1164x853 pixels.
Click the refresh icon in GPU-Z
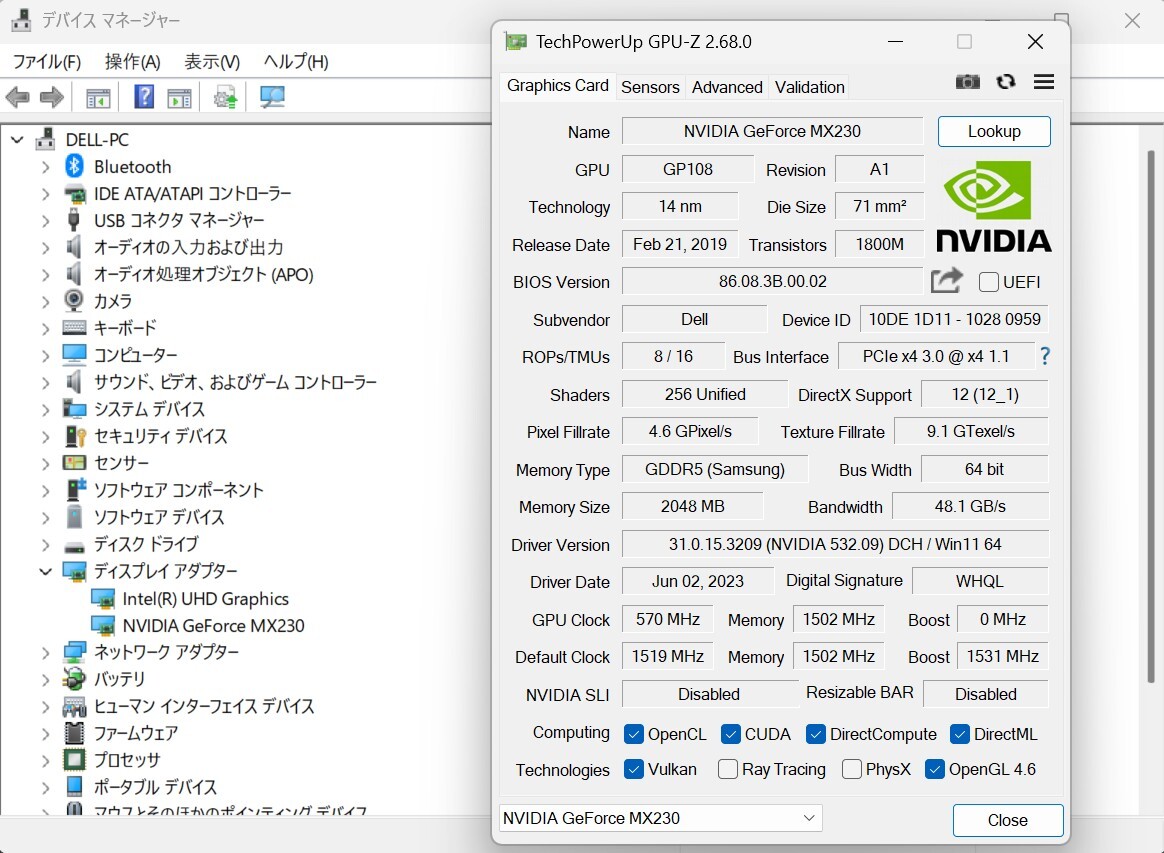(x=1006, y=82)
